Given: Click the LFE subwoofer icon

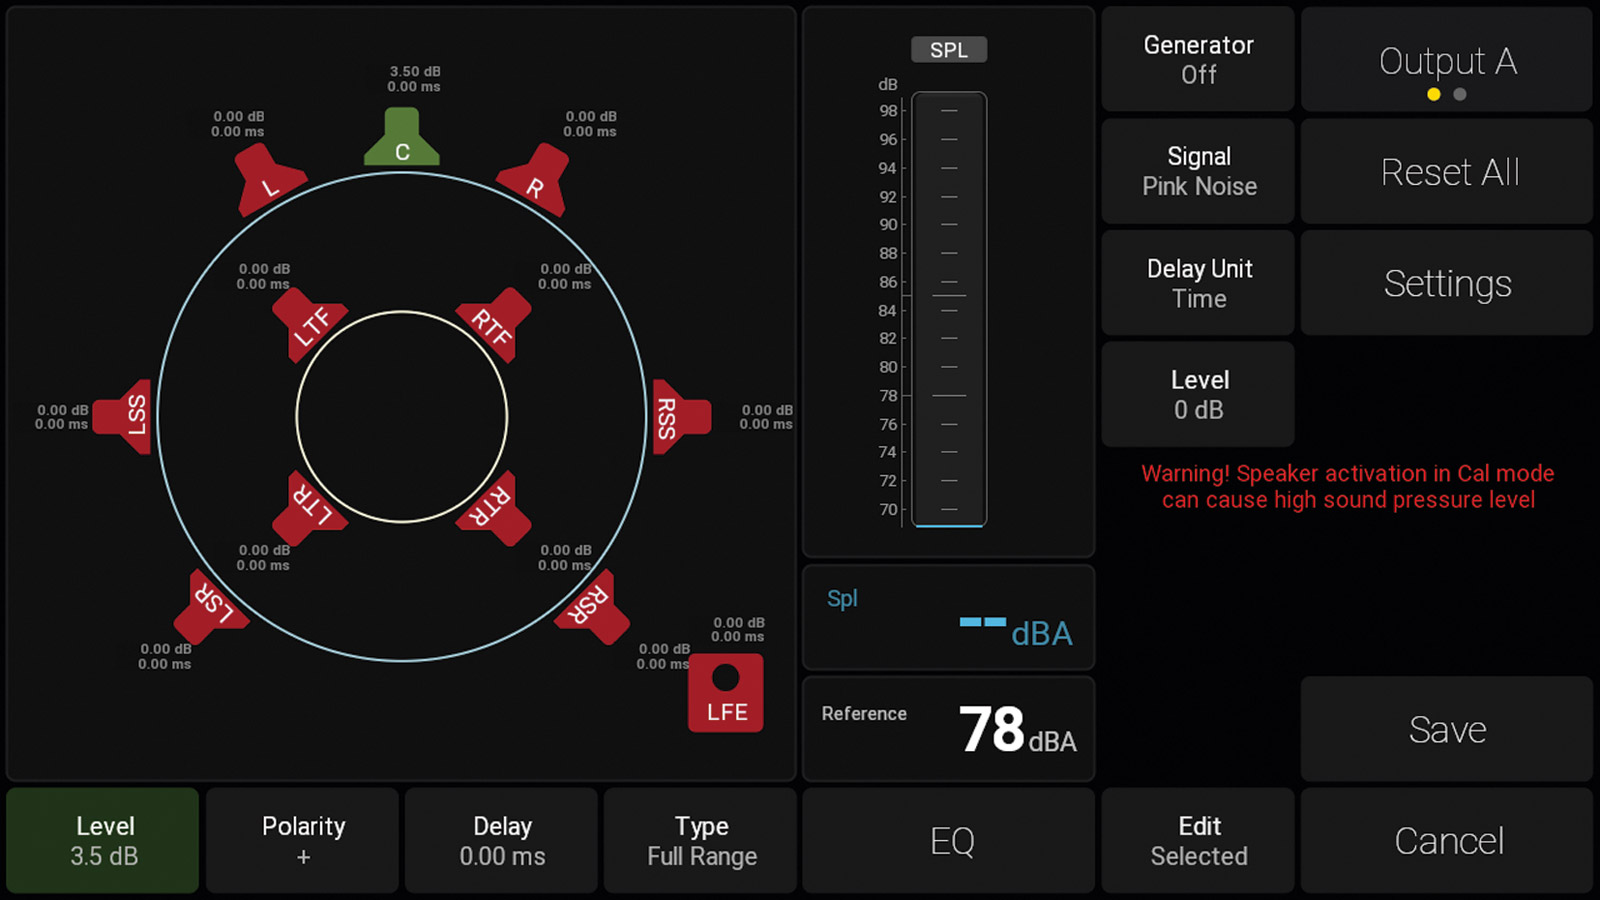Looking at the screenshot, I should tap(726, 693).
